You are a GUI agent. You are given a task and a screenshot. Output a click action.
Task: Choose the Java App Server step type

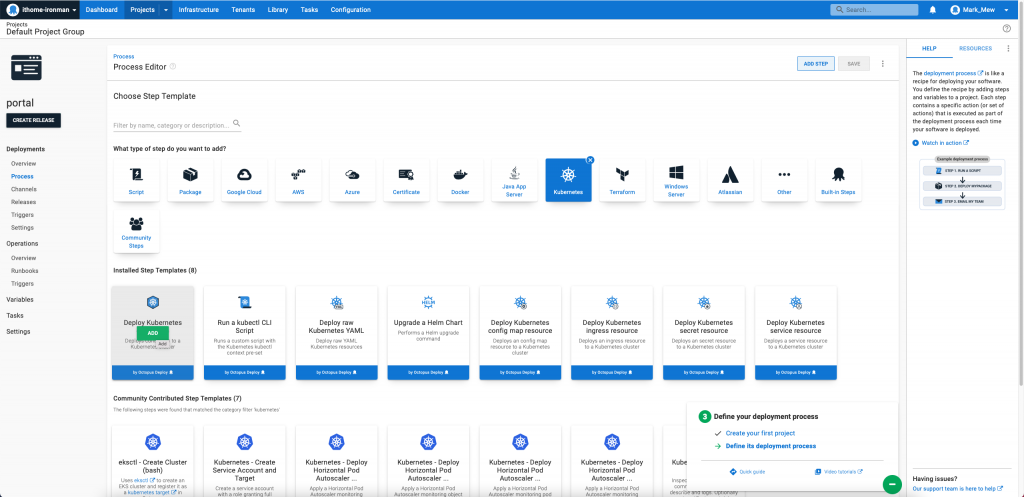pos(514,180)
